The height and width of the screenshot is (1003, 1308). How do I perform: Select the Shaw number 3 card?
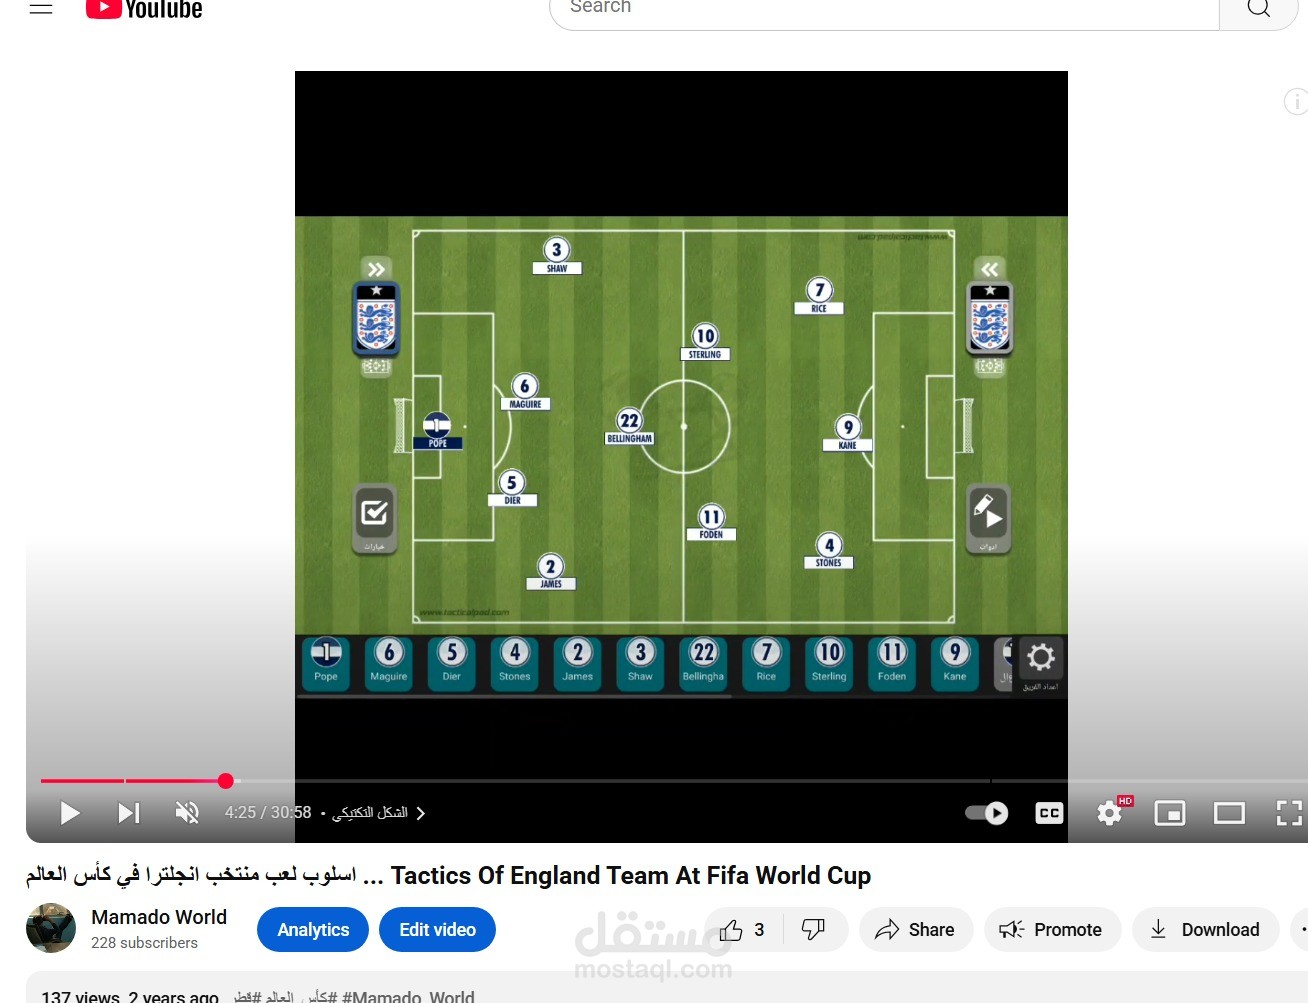click(x=641, y=662)
